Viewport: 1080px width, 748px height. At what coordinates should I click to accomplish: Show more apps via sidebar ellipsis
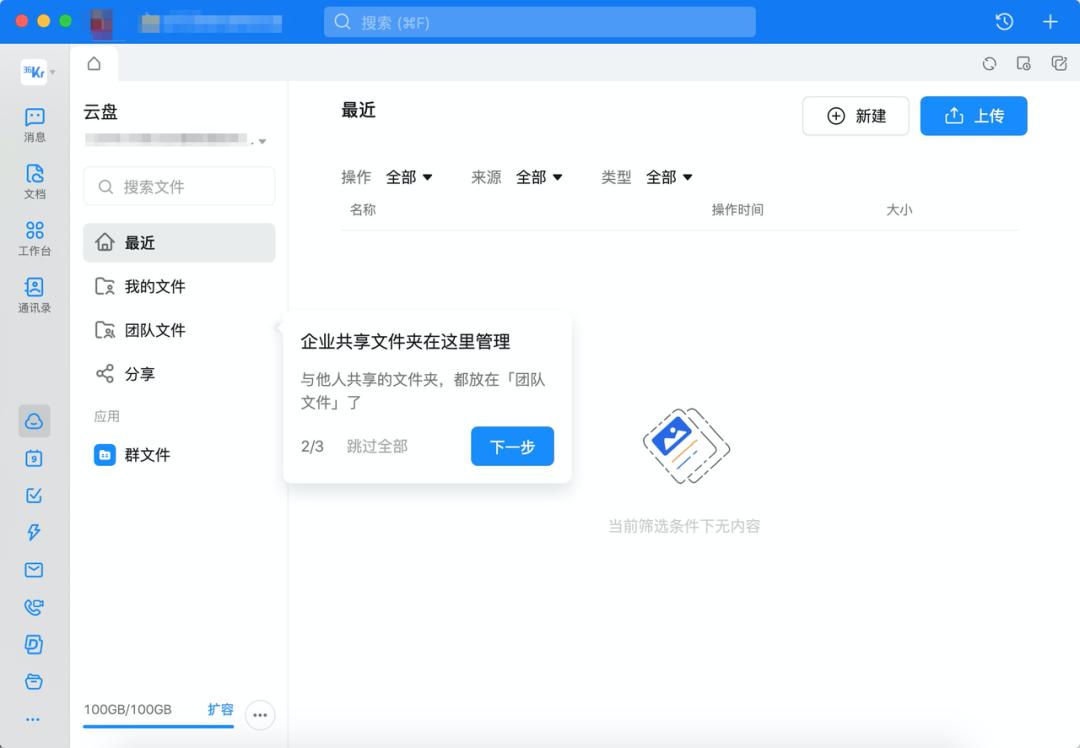click(33, 719)
